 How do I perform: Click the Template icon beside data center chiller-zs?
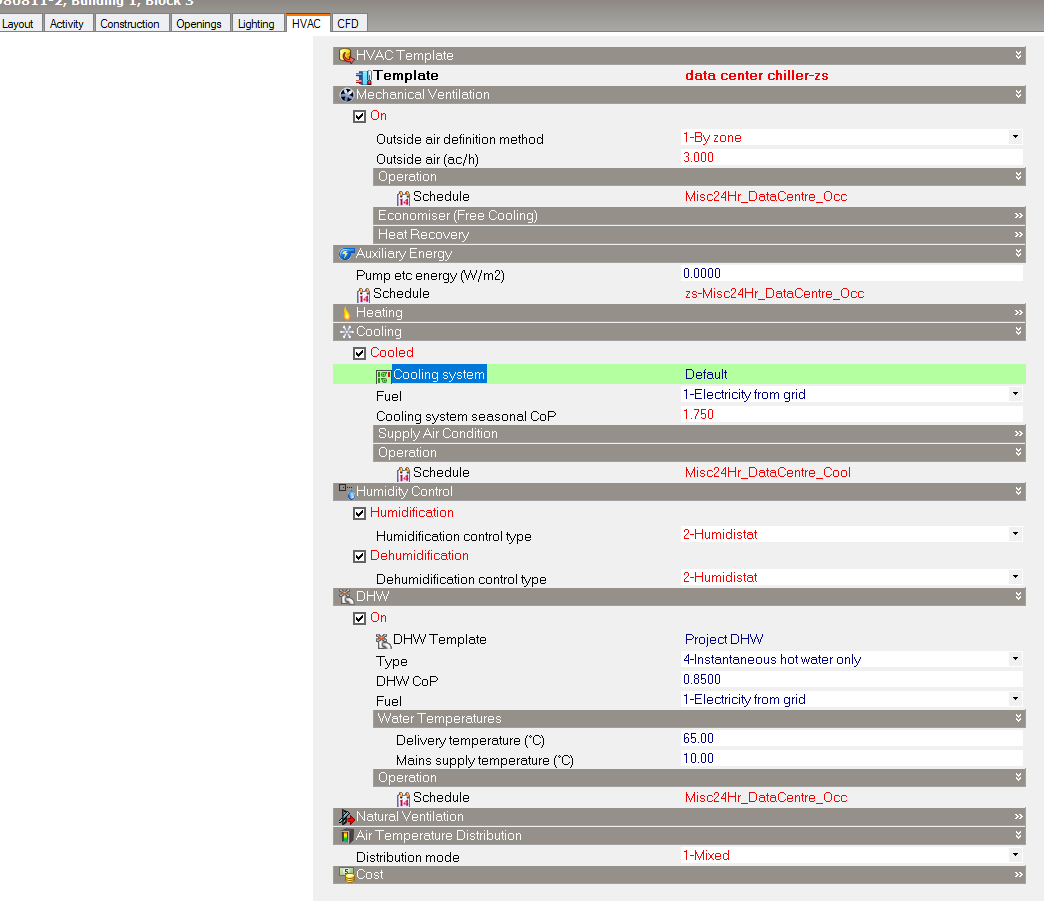pyautogui.click(x=364, y=77)
